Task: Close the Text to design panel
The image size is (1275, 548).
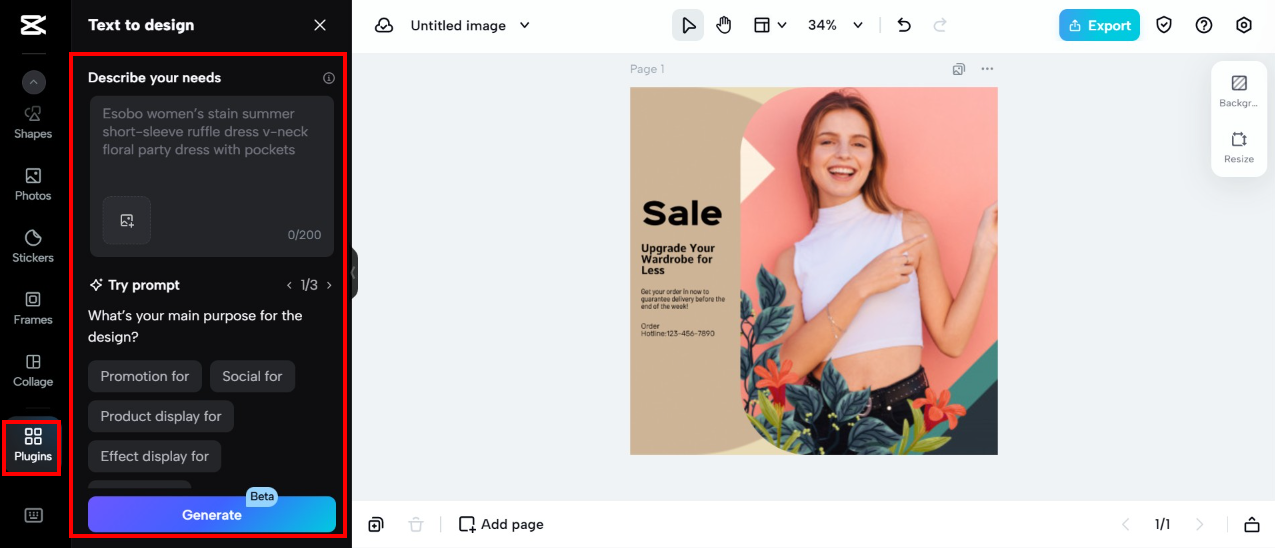Action: click(320, 25)
